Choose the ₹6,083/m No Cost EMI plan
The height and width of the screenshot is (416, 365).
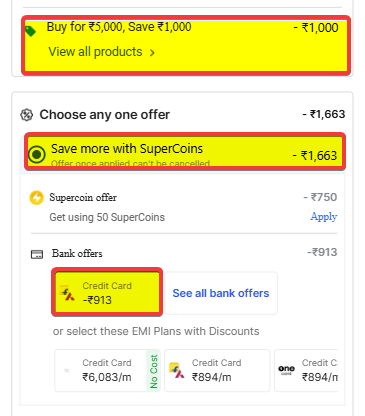click(107, 370)
